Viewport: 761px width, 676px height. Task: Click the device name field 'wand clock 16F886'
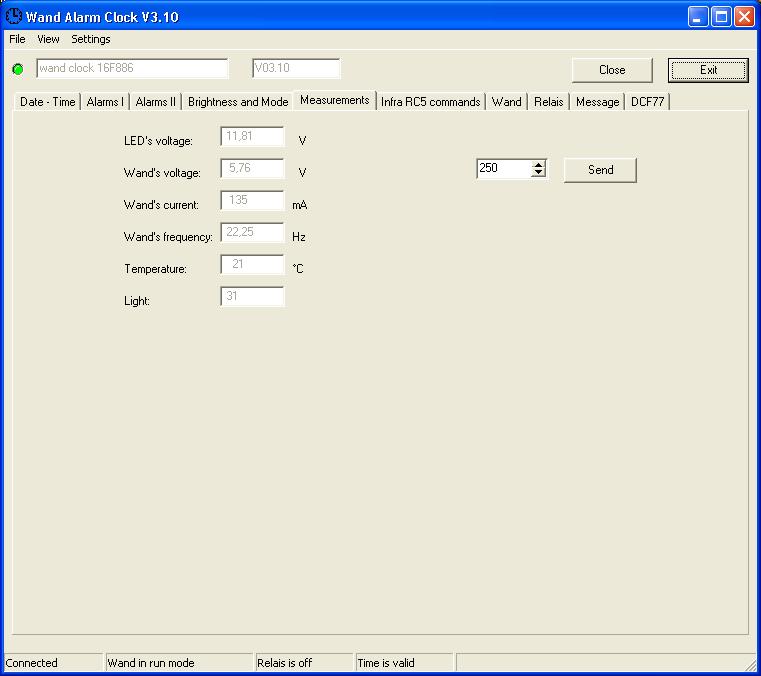(x=132, y=68)
